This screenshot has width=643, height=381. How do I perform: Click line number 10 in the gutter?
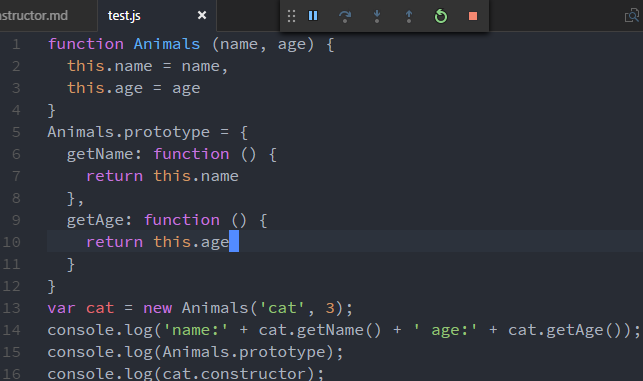pos(11,242)
